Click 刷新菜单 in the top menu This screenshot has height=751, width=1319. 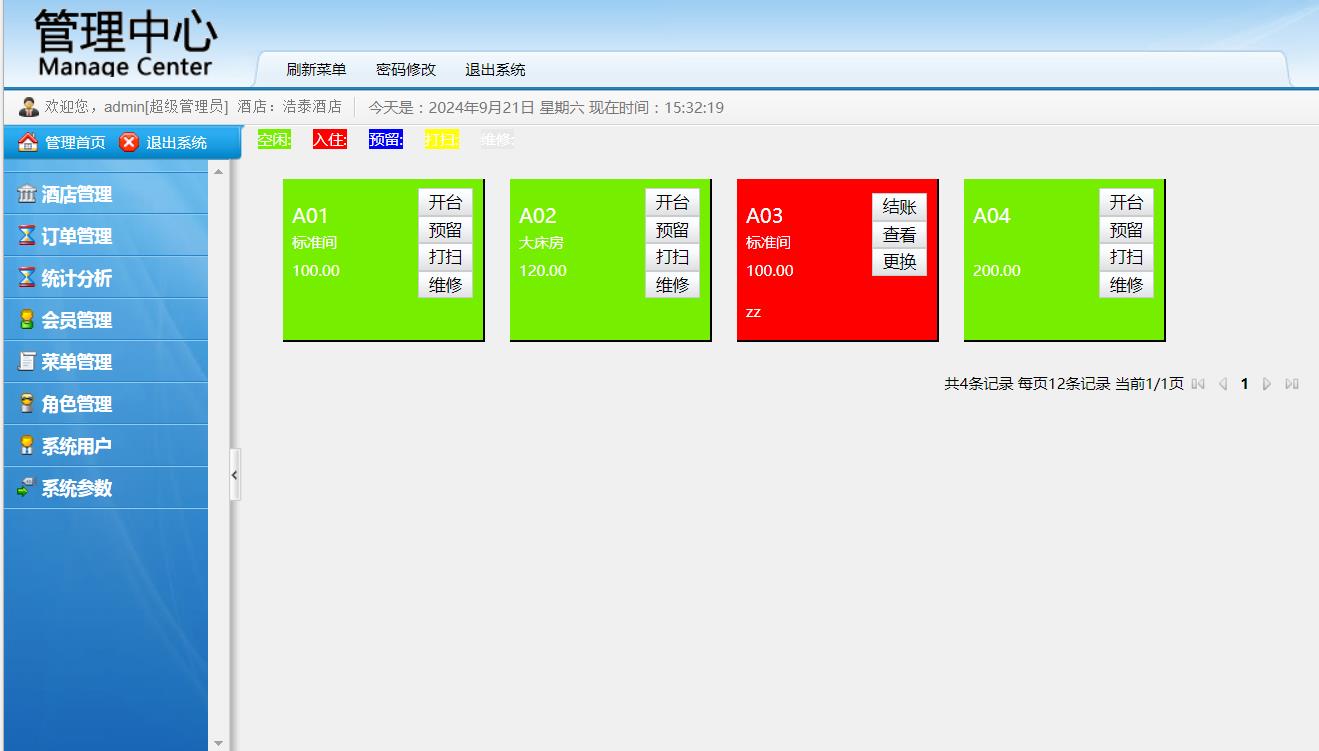point(316,70)
